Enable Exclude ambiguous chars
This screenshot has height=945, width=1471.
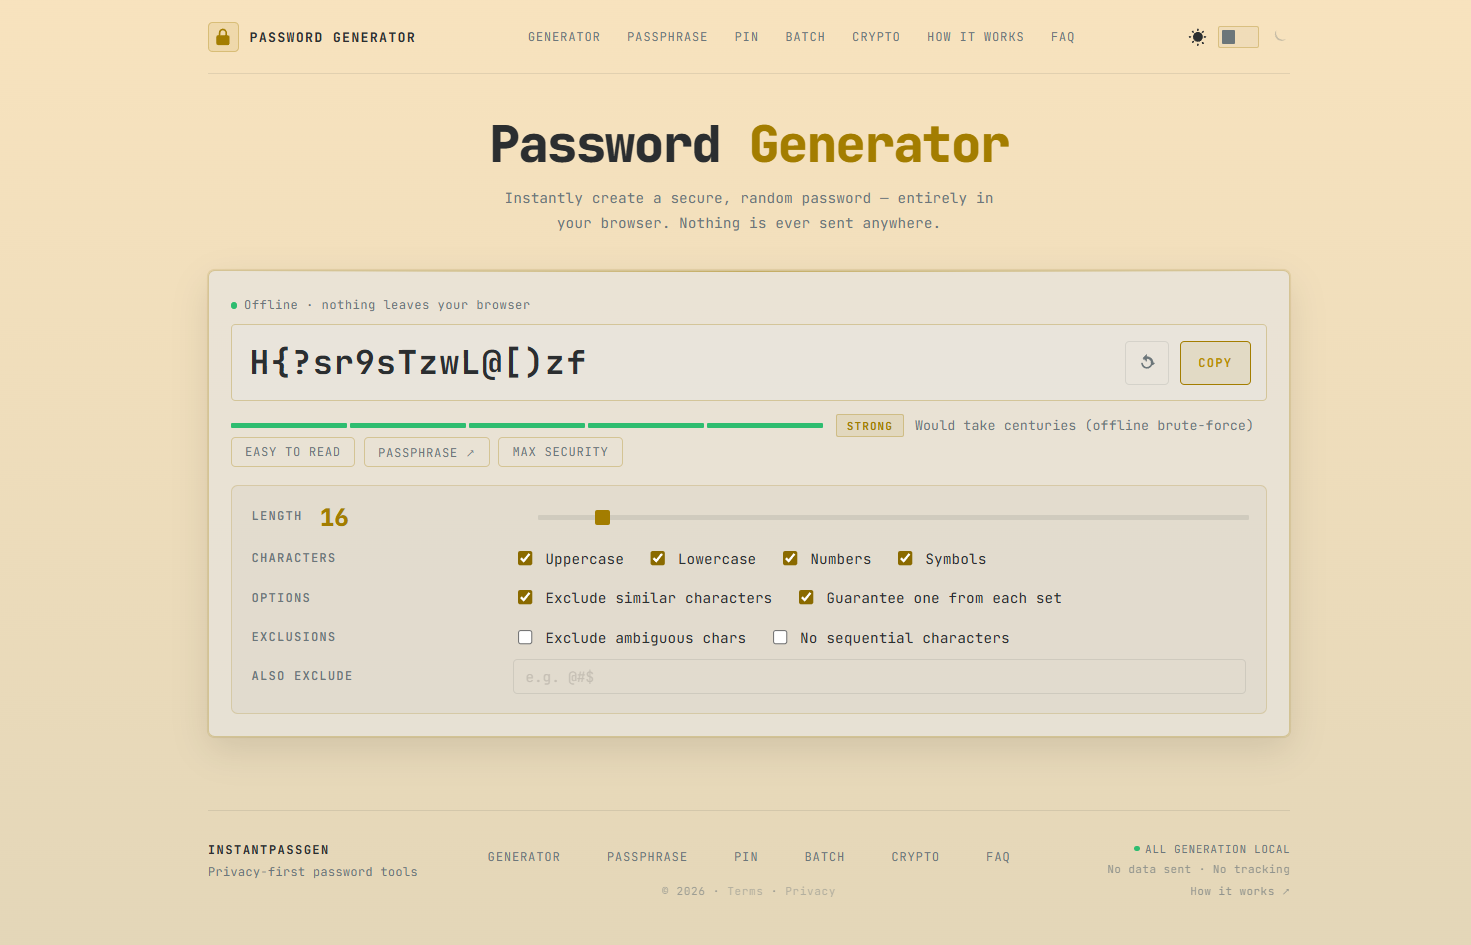[525, 637]
